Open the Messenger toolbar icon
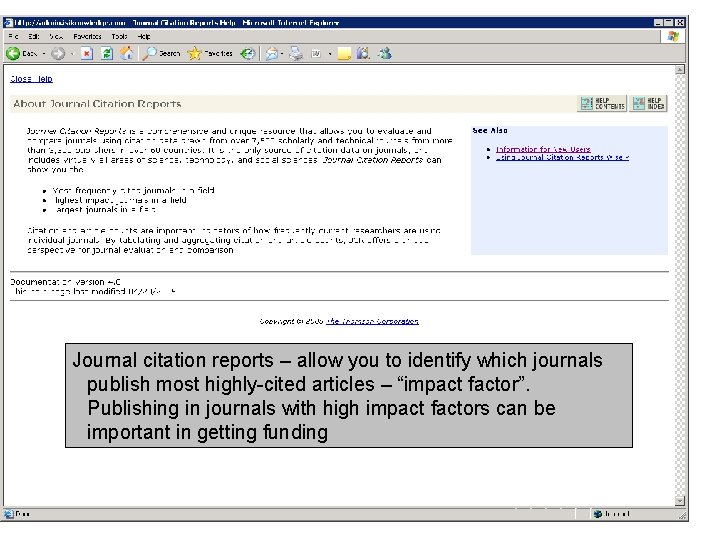The height and width of the screenshot is (540, 720). click(385, 53)
